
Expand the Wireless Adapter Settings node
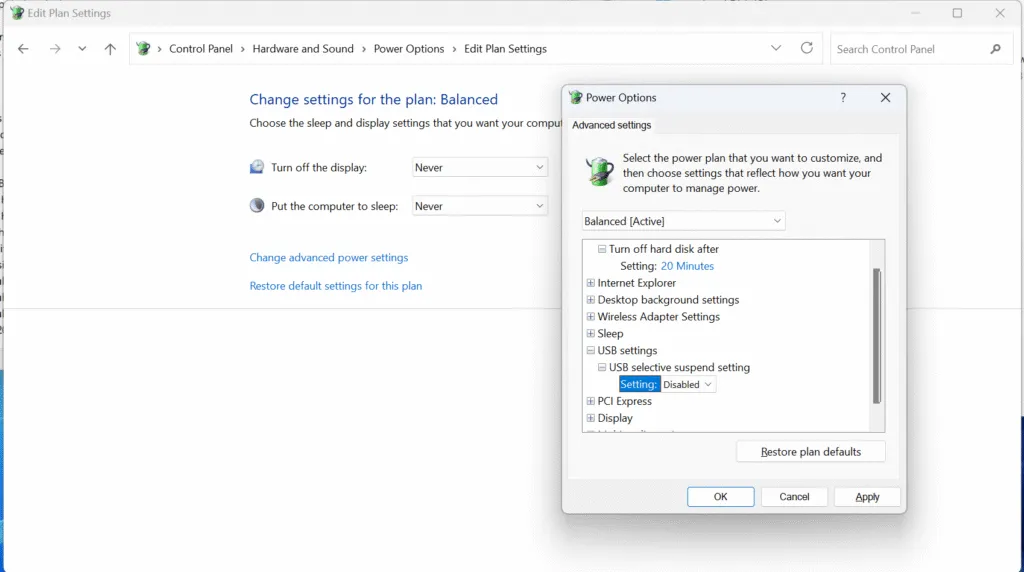pyautogui.click(x=591, y=317)
